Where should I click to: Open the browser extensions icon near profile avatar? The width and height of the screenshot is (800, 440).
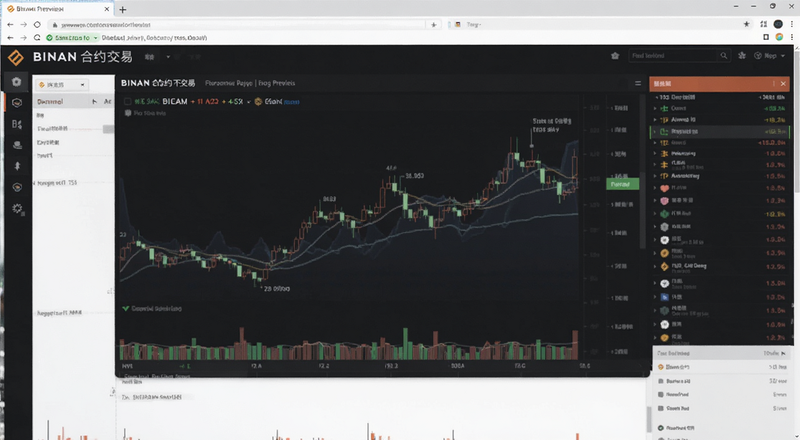tap(763, 24)
